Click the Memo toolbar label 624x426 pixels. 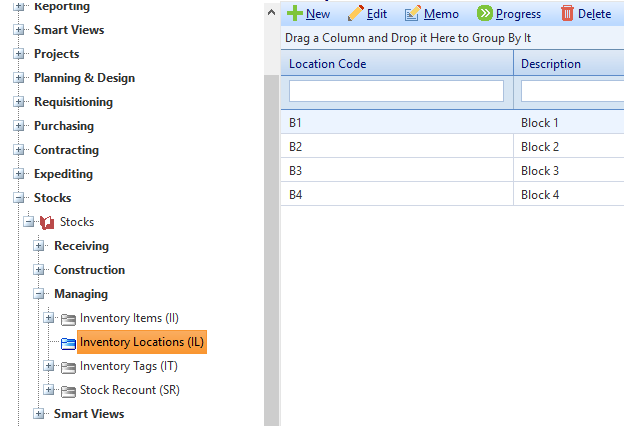(441, 14)
